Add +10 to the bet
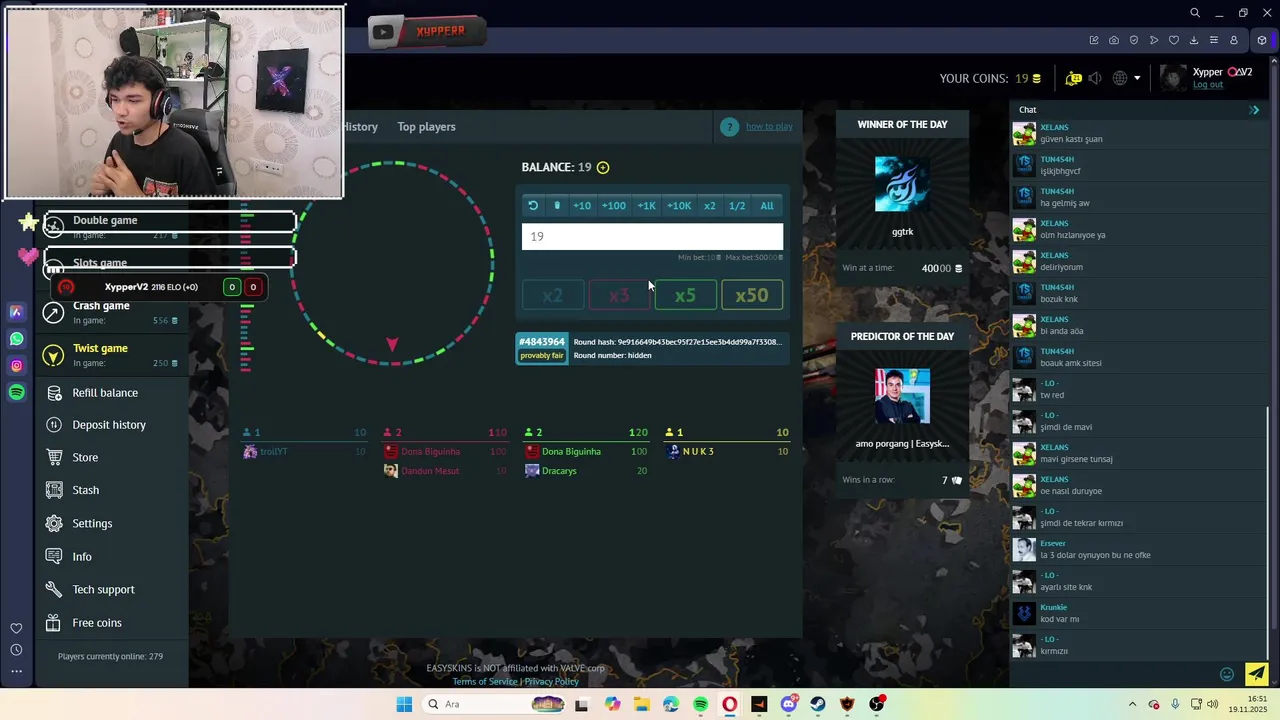The width and height of the screenshot is (1280, 720). [x=581, y=206]
